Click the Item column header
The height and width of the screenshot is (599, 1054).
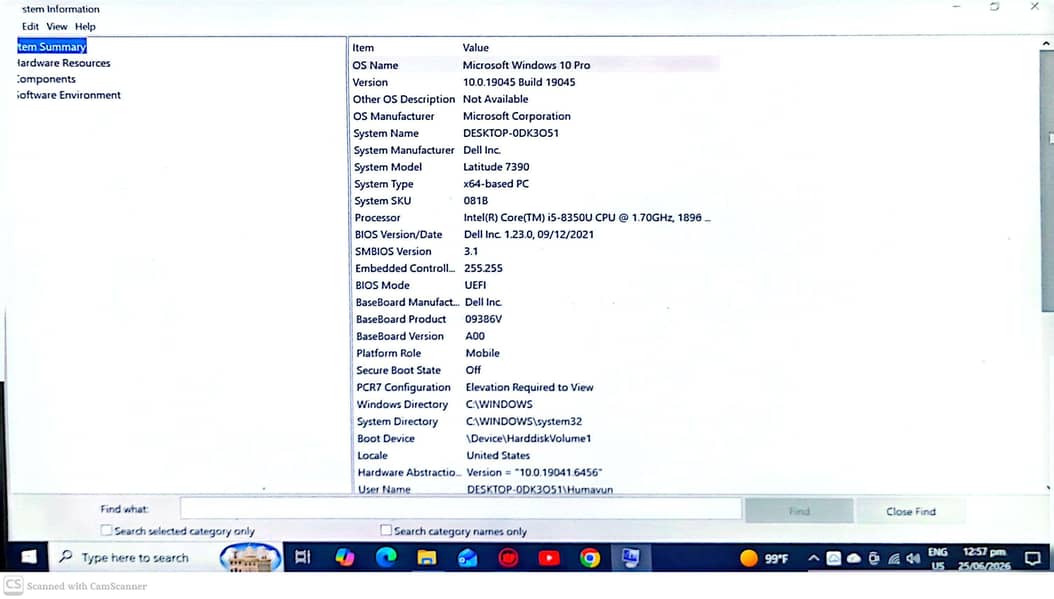(x=363, y=48)
